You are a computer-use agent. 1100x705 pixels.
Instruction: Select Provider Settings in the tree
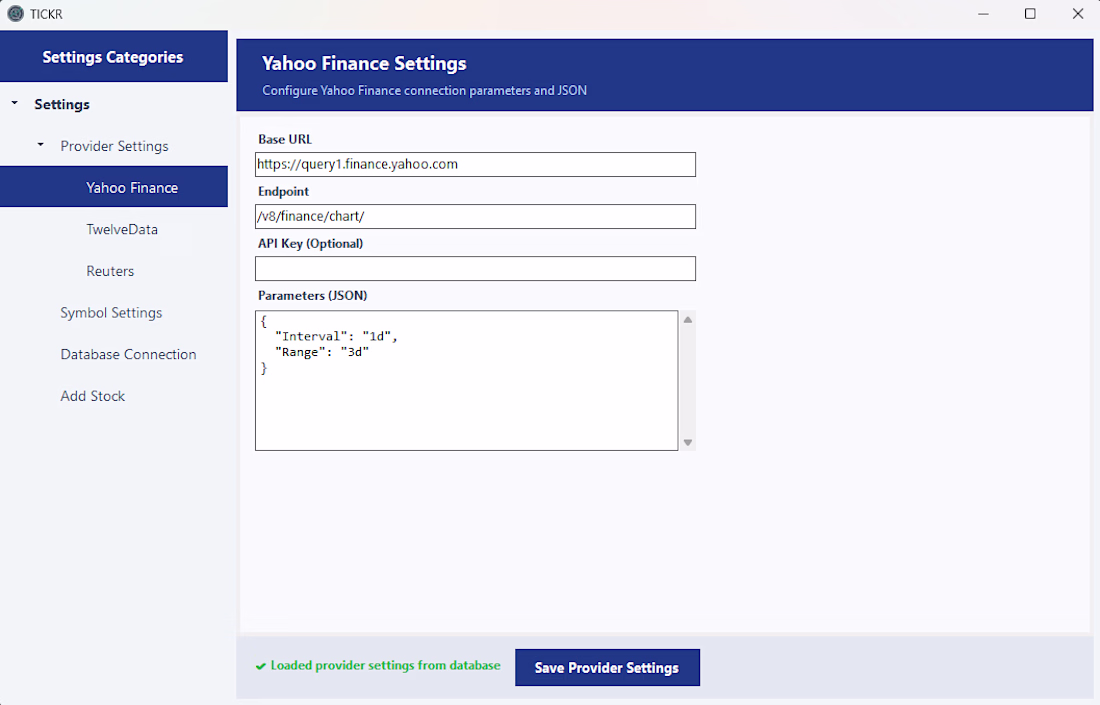pyautogui.click(x=114, y=146)
